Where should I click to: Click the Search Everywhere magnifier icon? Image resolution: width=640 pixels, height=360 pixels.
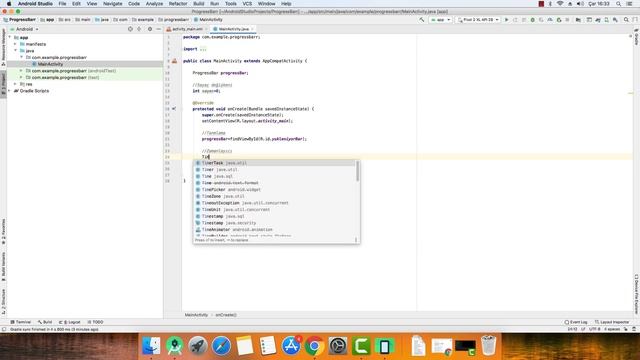(x=626, y=20)
